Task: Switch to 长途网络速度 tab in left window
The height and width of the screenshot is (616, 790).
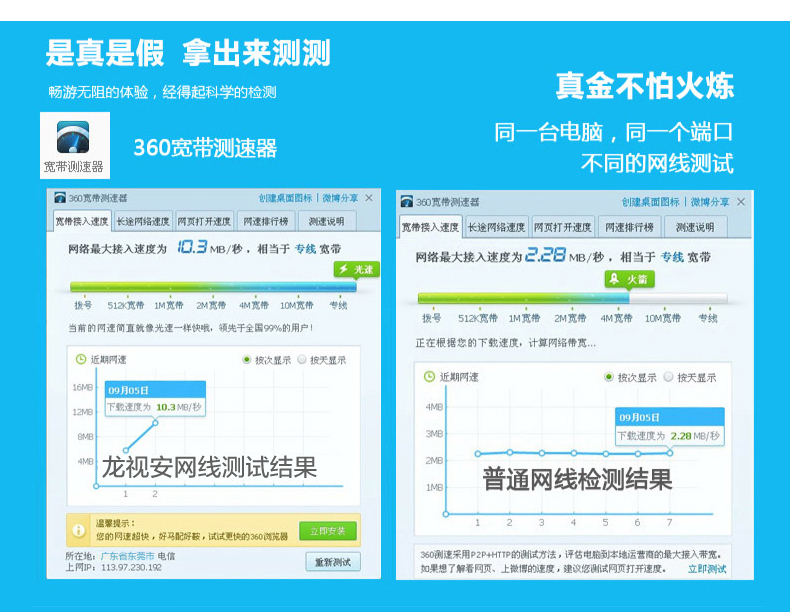Action: coord(143,222)
